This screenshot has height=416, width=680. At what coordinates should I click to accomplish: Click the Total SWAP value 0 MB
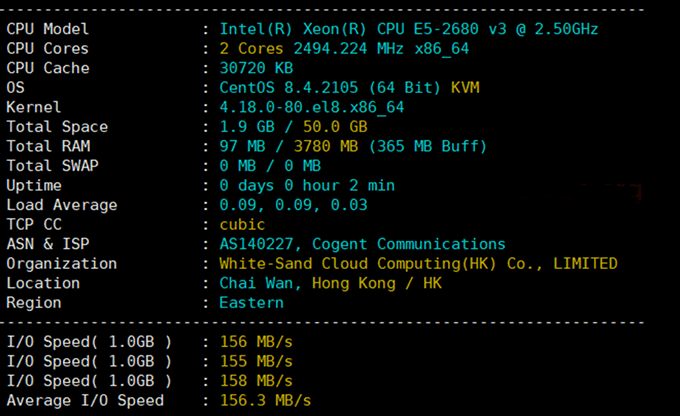click(x=239, y=166)
